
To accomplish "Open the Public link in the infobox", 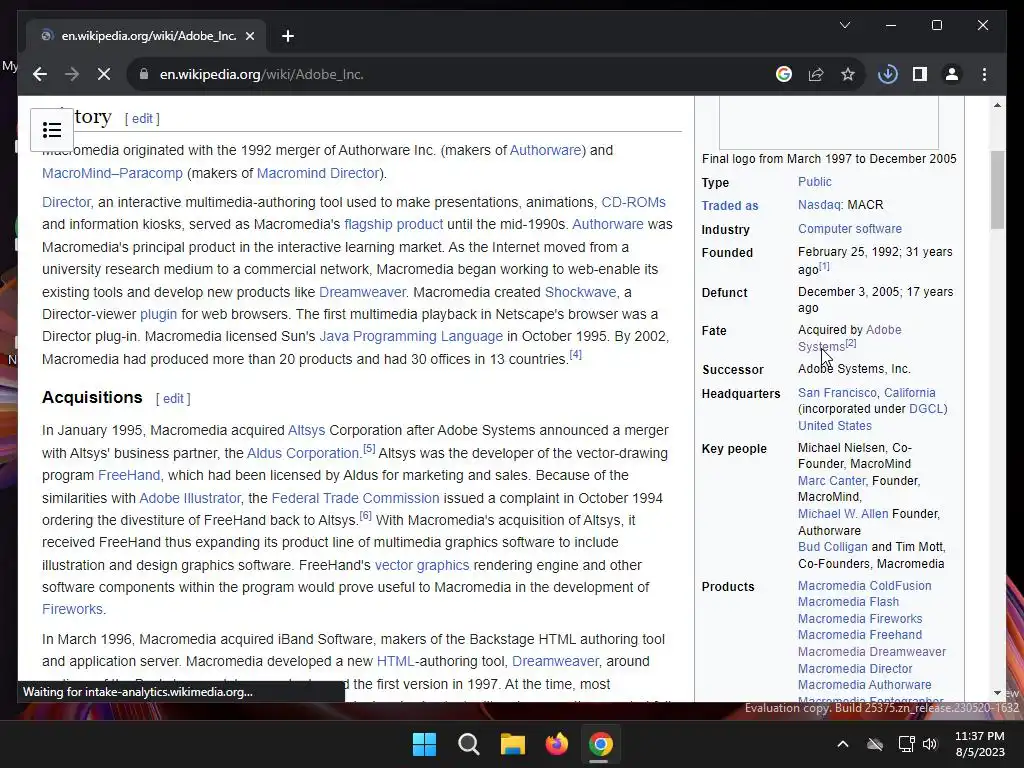I will (x=814, y=182).
